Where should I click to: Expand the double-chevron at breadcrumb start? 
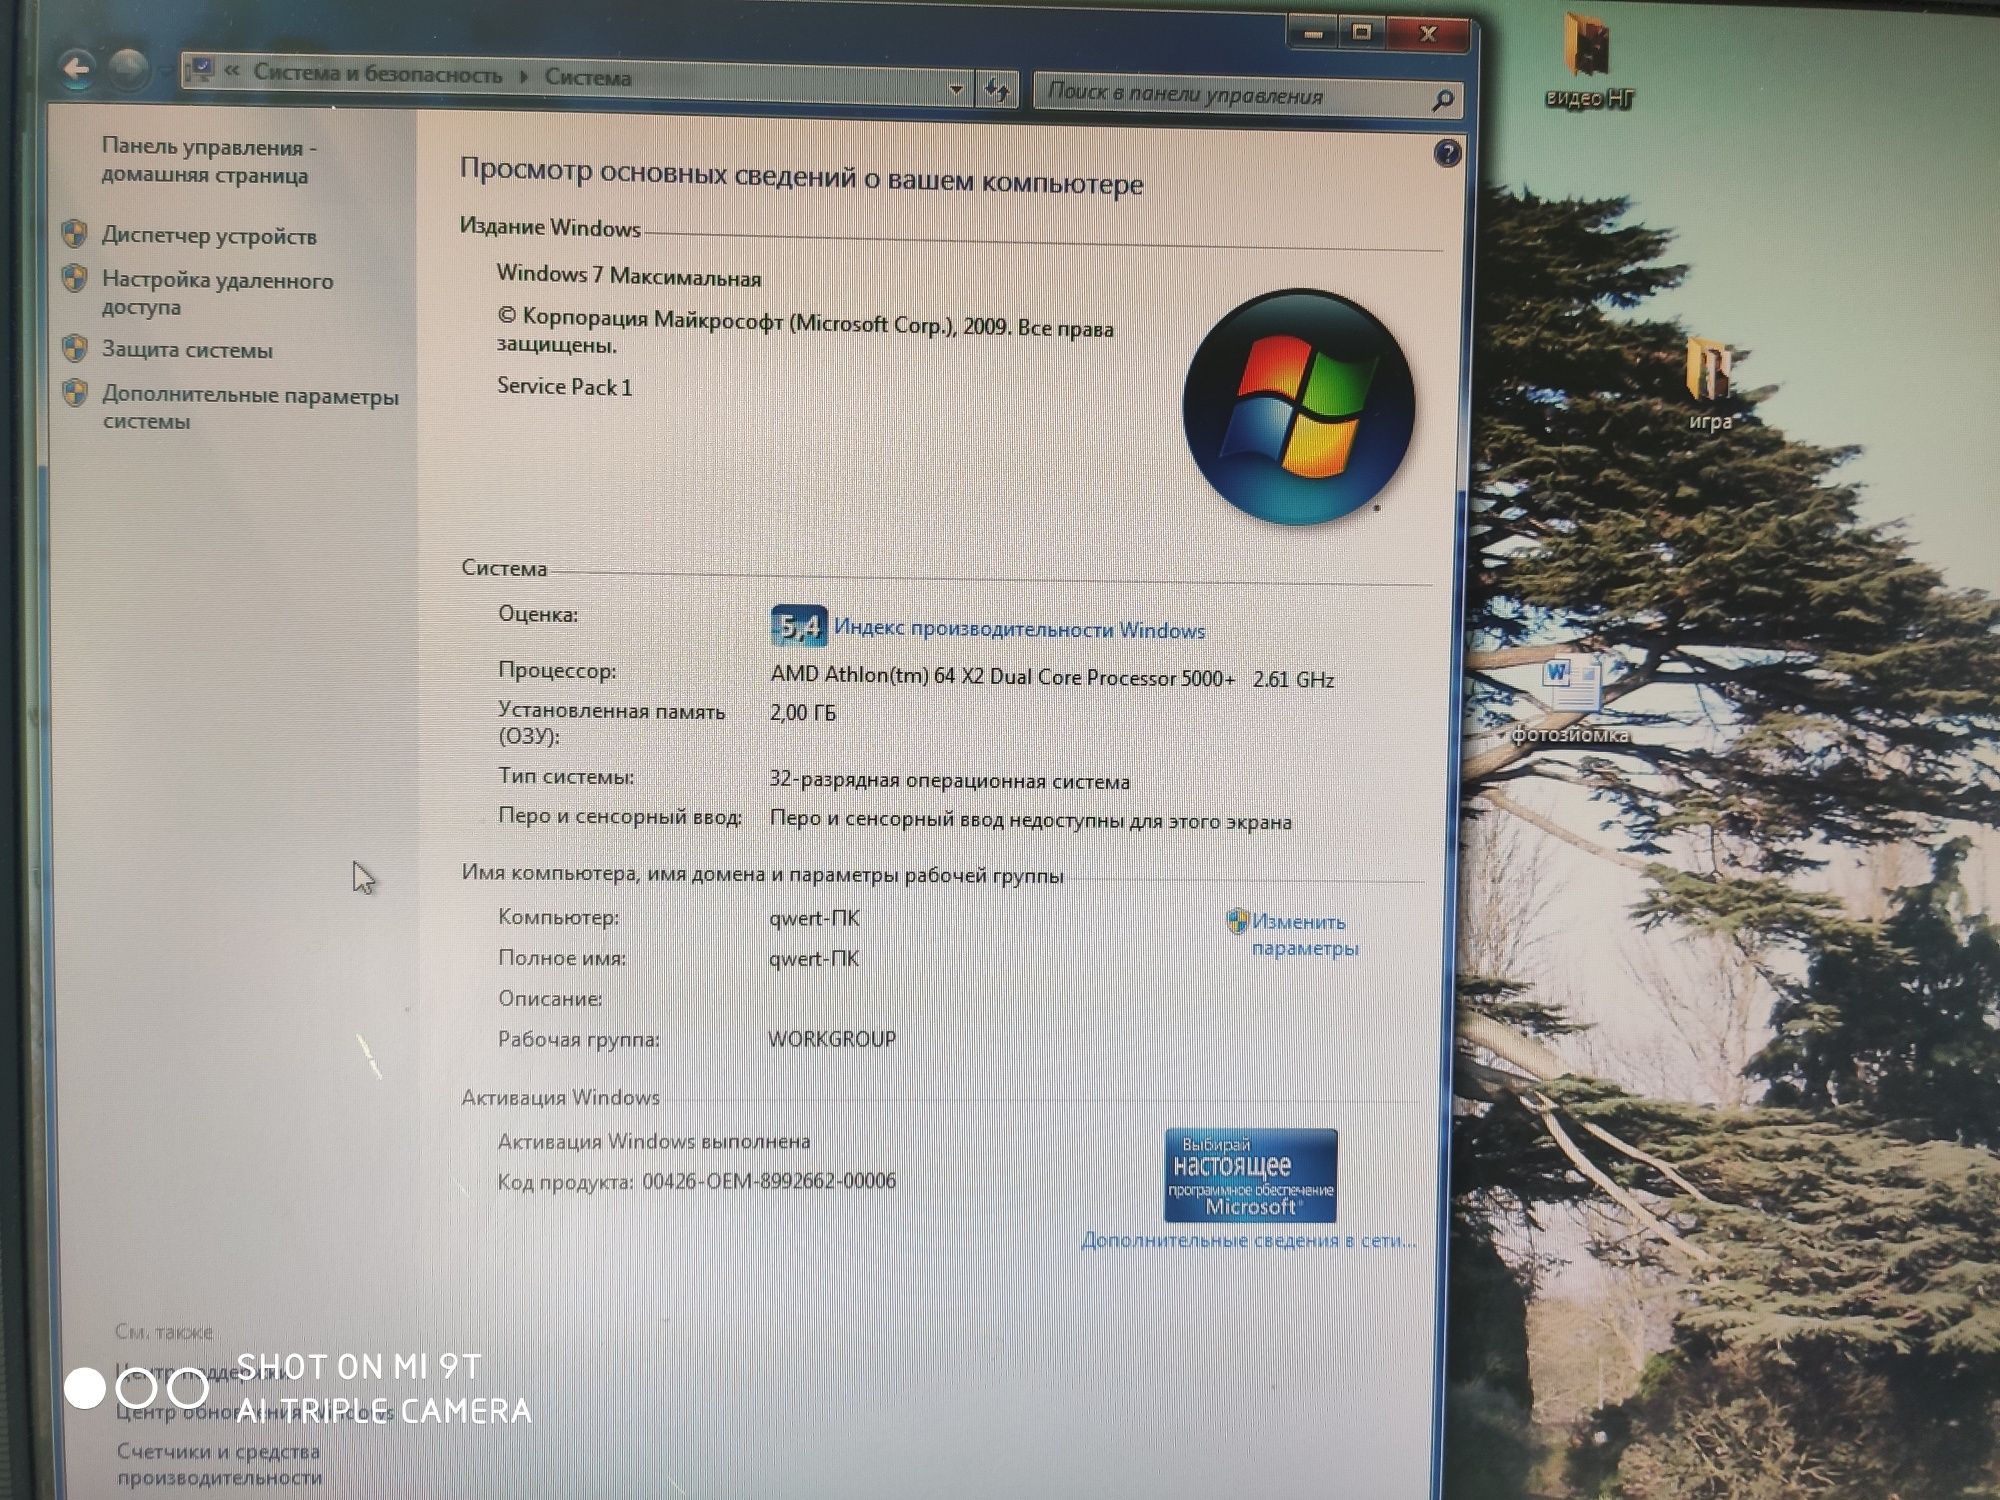(x=232, y=70)
